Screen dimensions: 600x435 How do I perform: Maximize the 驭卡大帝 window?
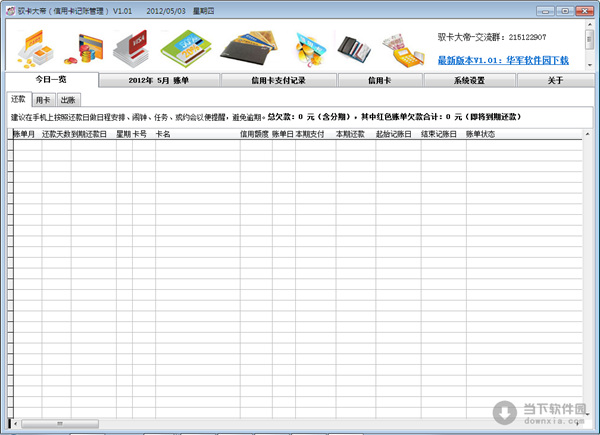565,11
